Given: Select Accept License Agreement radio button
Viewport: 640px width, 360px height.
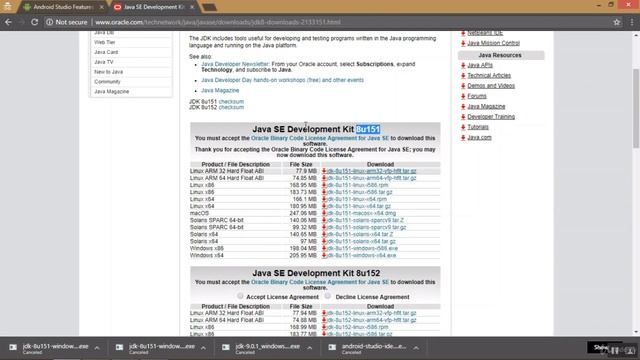Looking at the screenshot, I should coord(240,296).
